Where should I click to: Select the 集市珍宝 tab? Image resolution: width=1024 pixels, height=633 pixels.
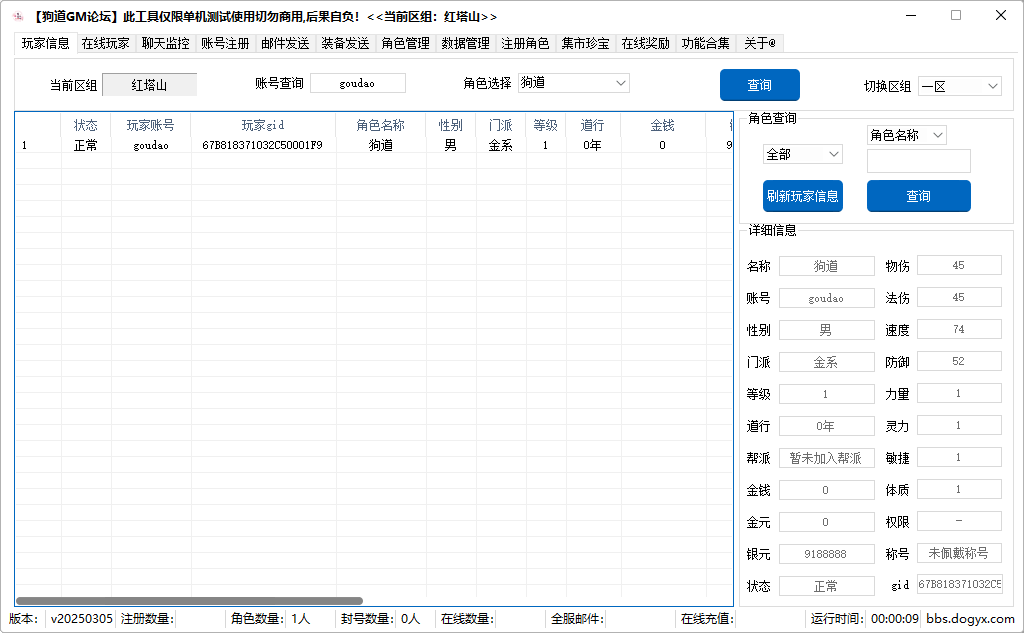(585, 43)
